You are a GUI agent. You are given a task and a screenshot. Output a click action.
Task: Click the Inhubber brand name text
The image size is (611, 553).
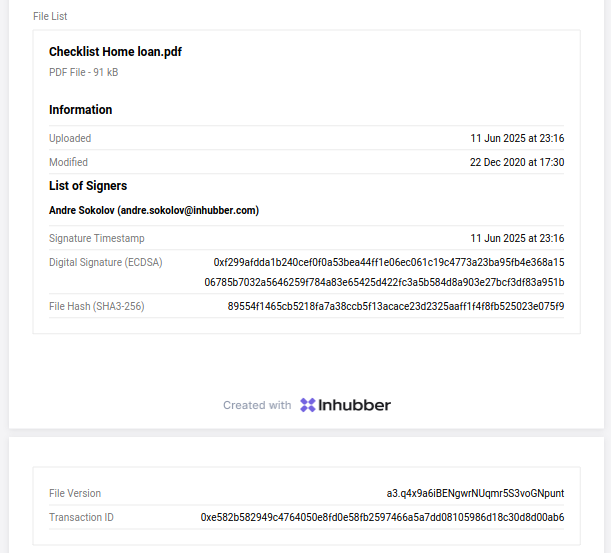pyautogui.click(x=356, y=405)
